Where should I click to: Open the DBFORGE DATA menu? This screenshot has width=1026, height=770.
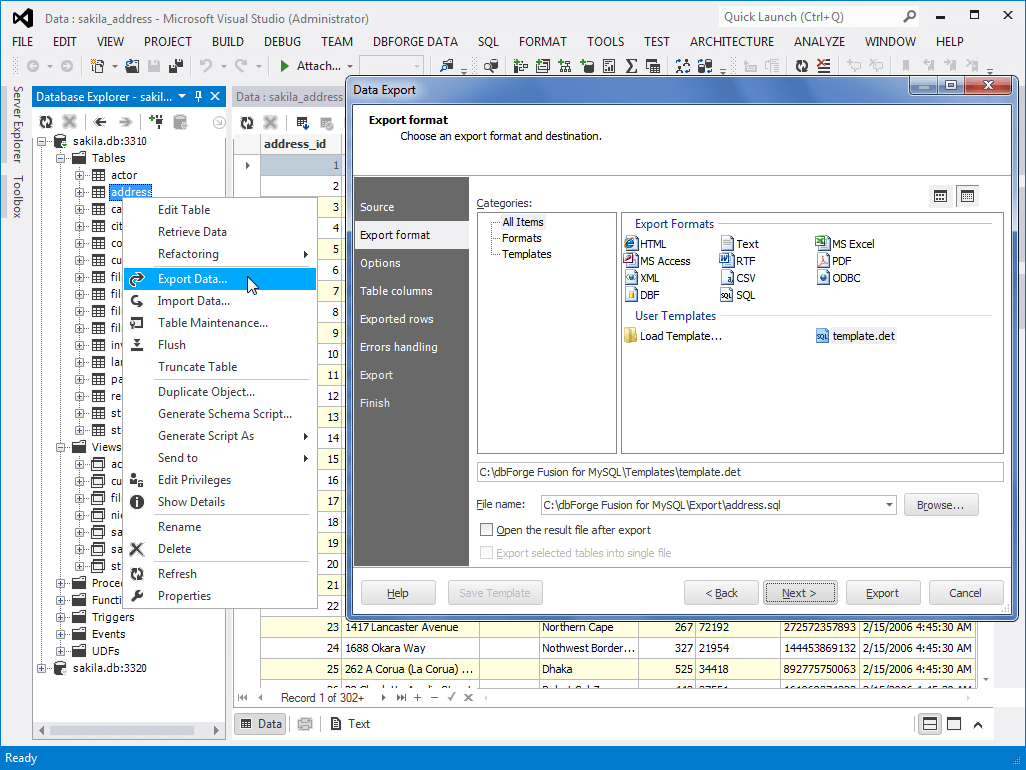coord(415,42)
